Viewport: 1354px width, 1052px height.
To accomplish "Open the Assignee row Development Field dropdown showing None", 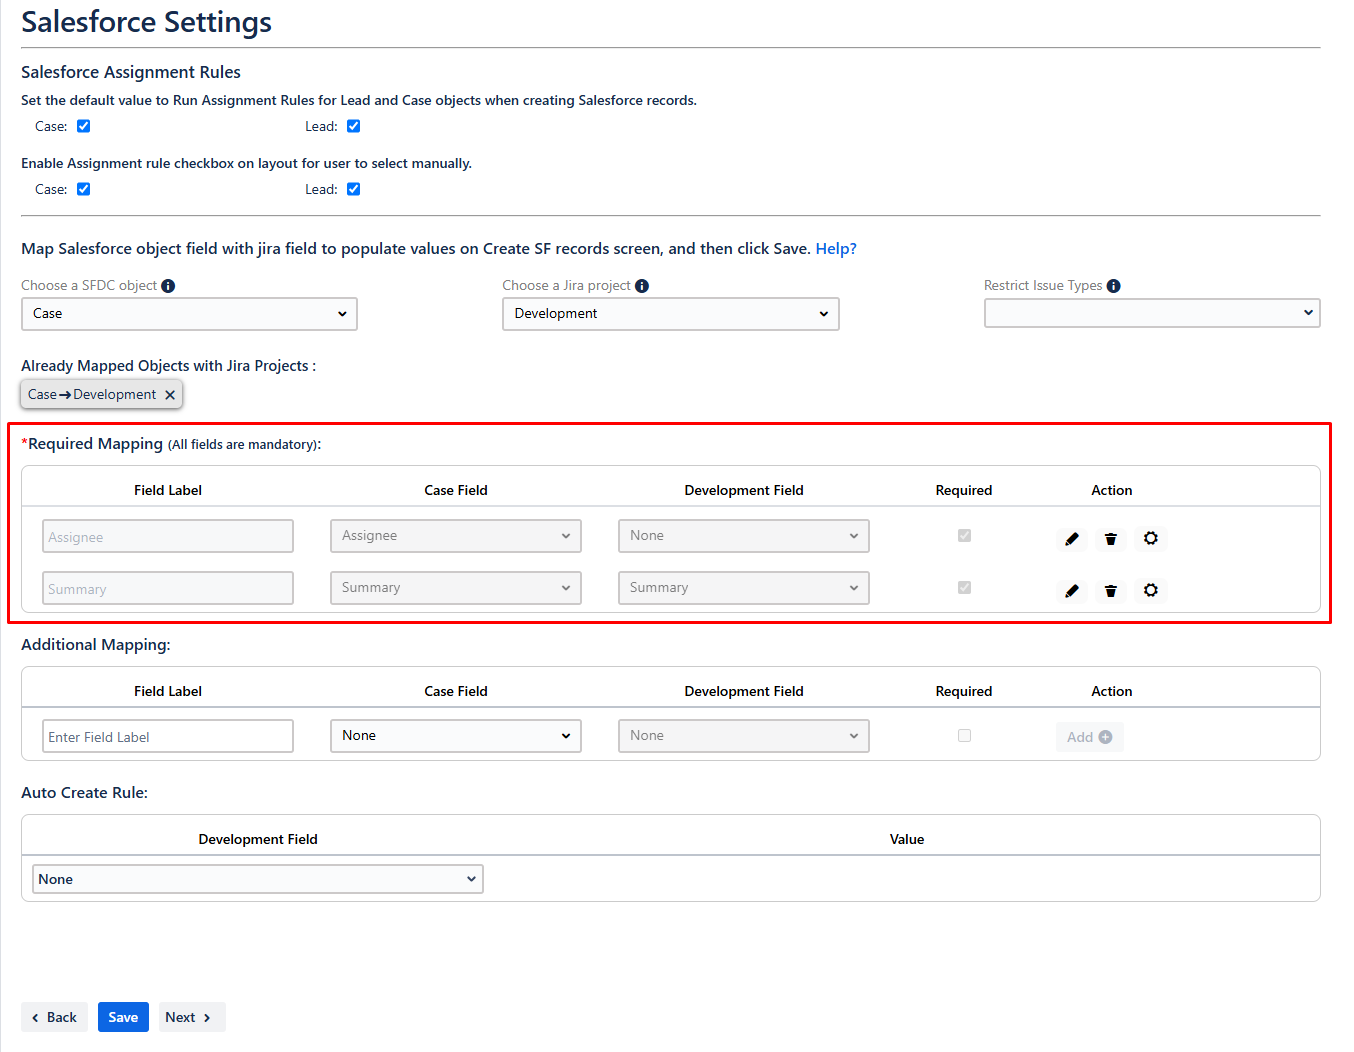I will (x=744, y=536).
